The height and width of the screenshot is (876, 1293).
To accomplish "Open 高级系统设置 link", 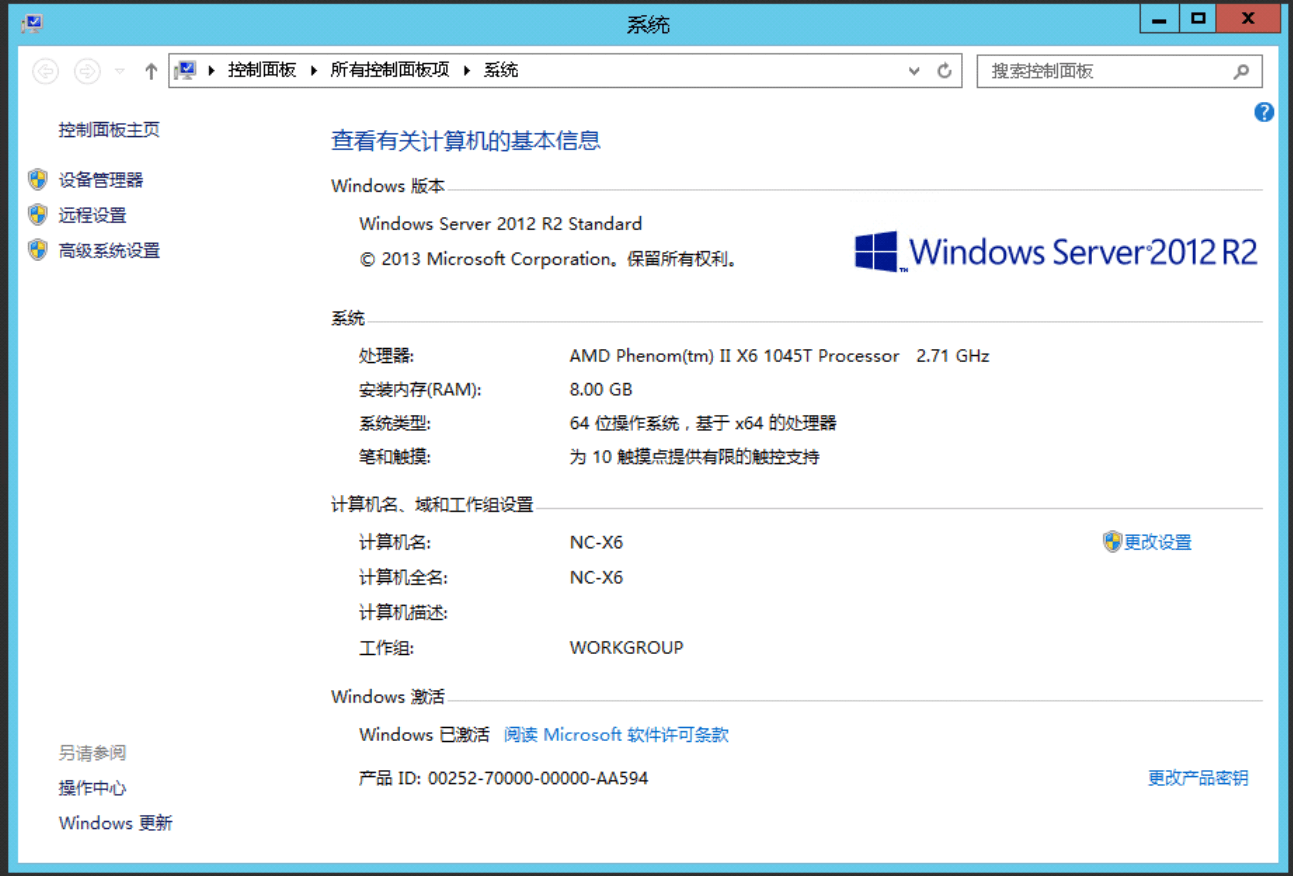I will click(109, 251).
